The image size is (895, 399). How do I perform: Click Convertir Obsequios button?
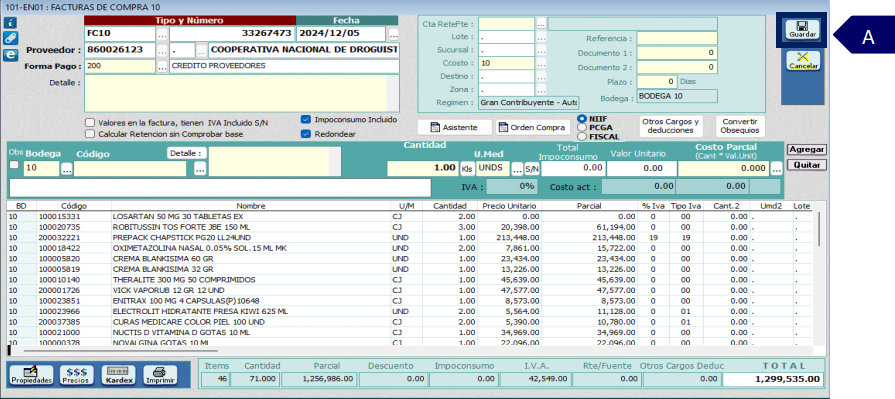point(740,126)
